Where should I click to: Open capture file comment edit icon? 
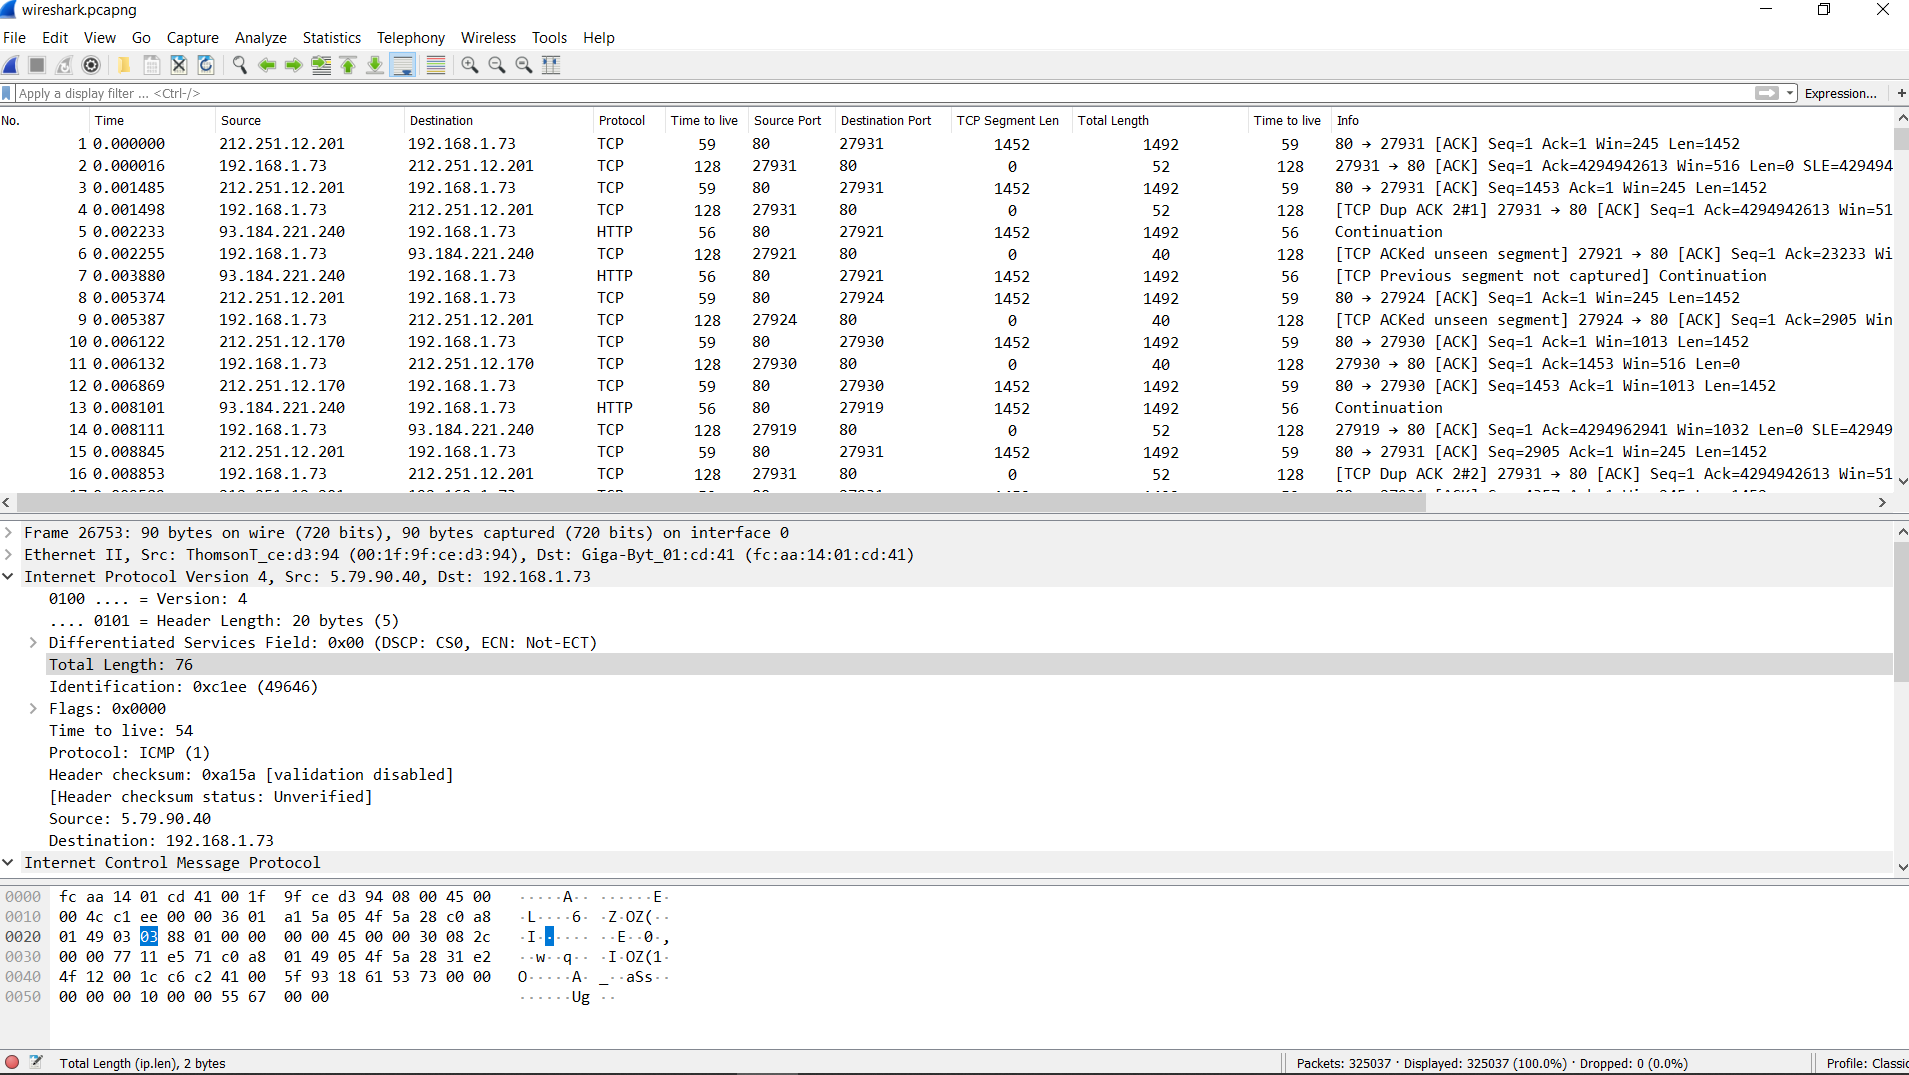point(36,1062)
